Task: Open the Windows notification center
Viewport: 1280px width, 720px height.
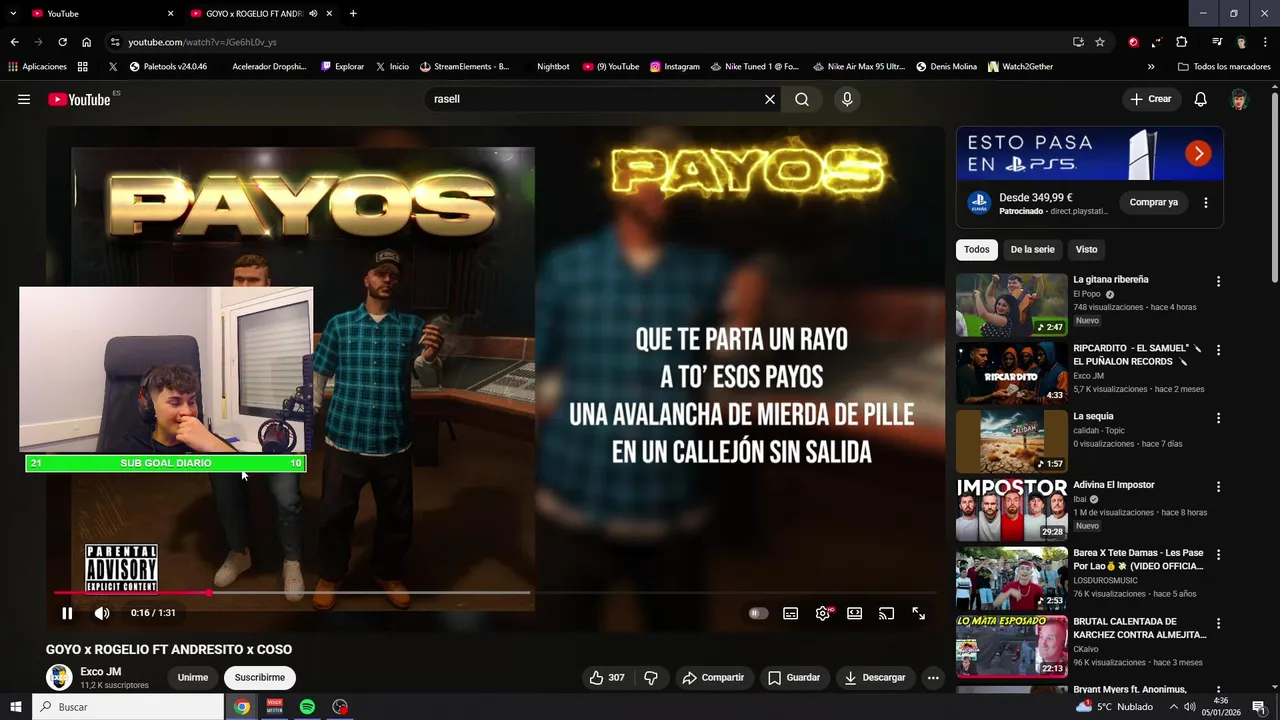Action: click(x=1259, y=707)
